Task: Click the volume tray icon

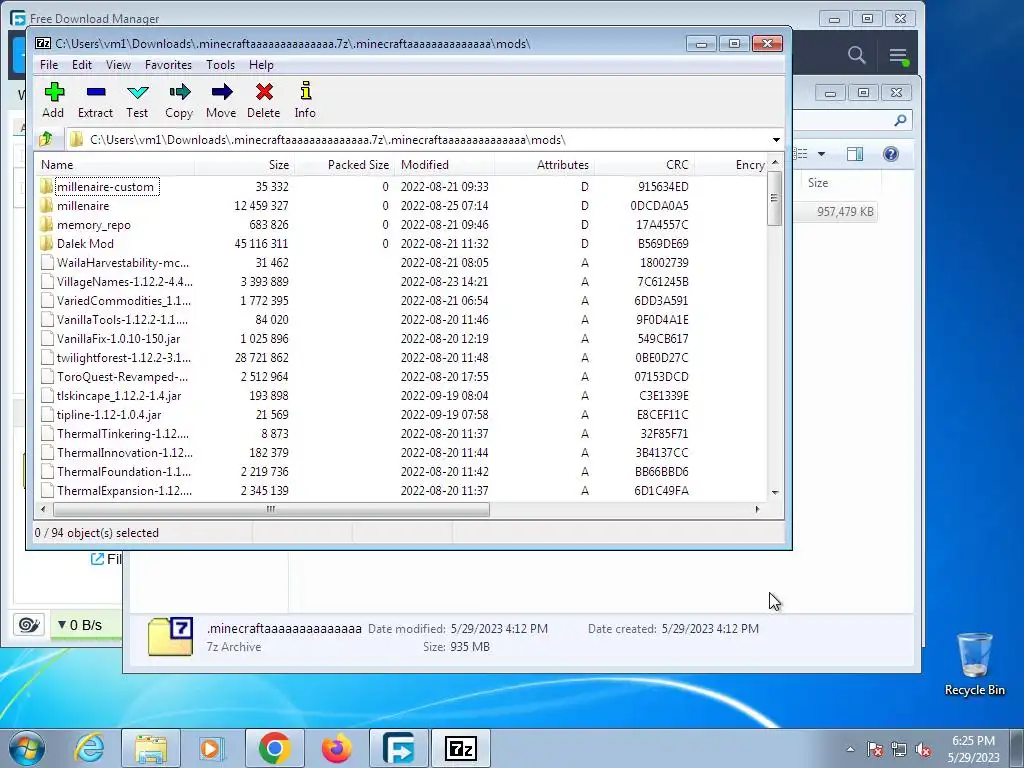Action: [x=923, y=750]
